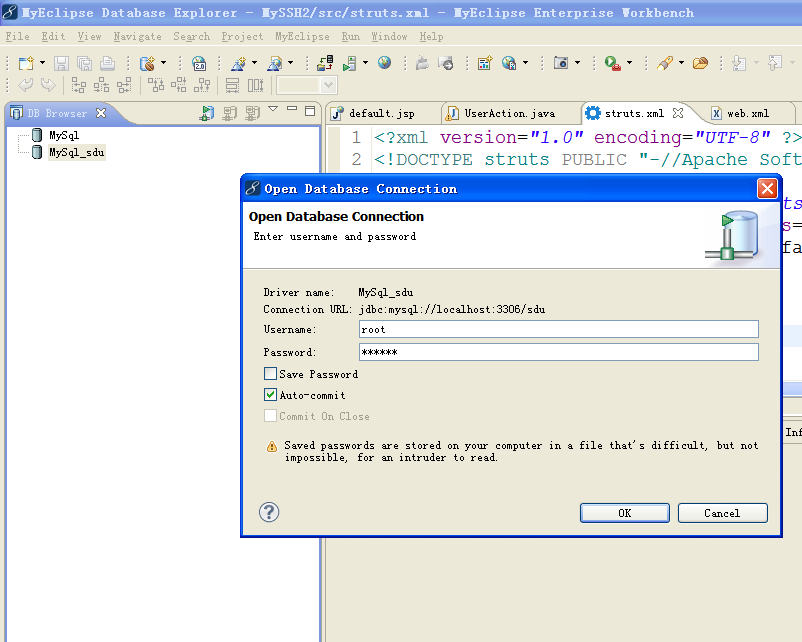Click the previous annotation arrow icon
The width and height of the screenshot is (802, 642).
pyautogui.click(x=775, y=62)
